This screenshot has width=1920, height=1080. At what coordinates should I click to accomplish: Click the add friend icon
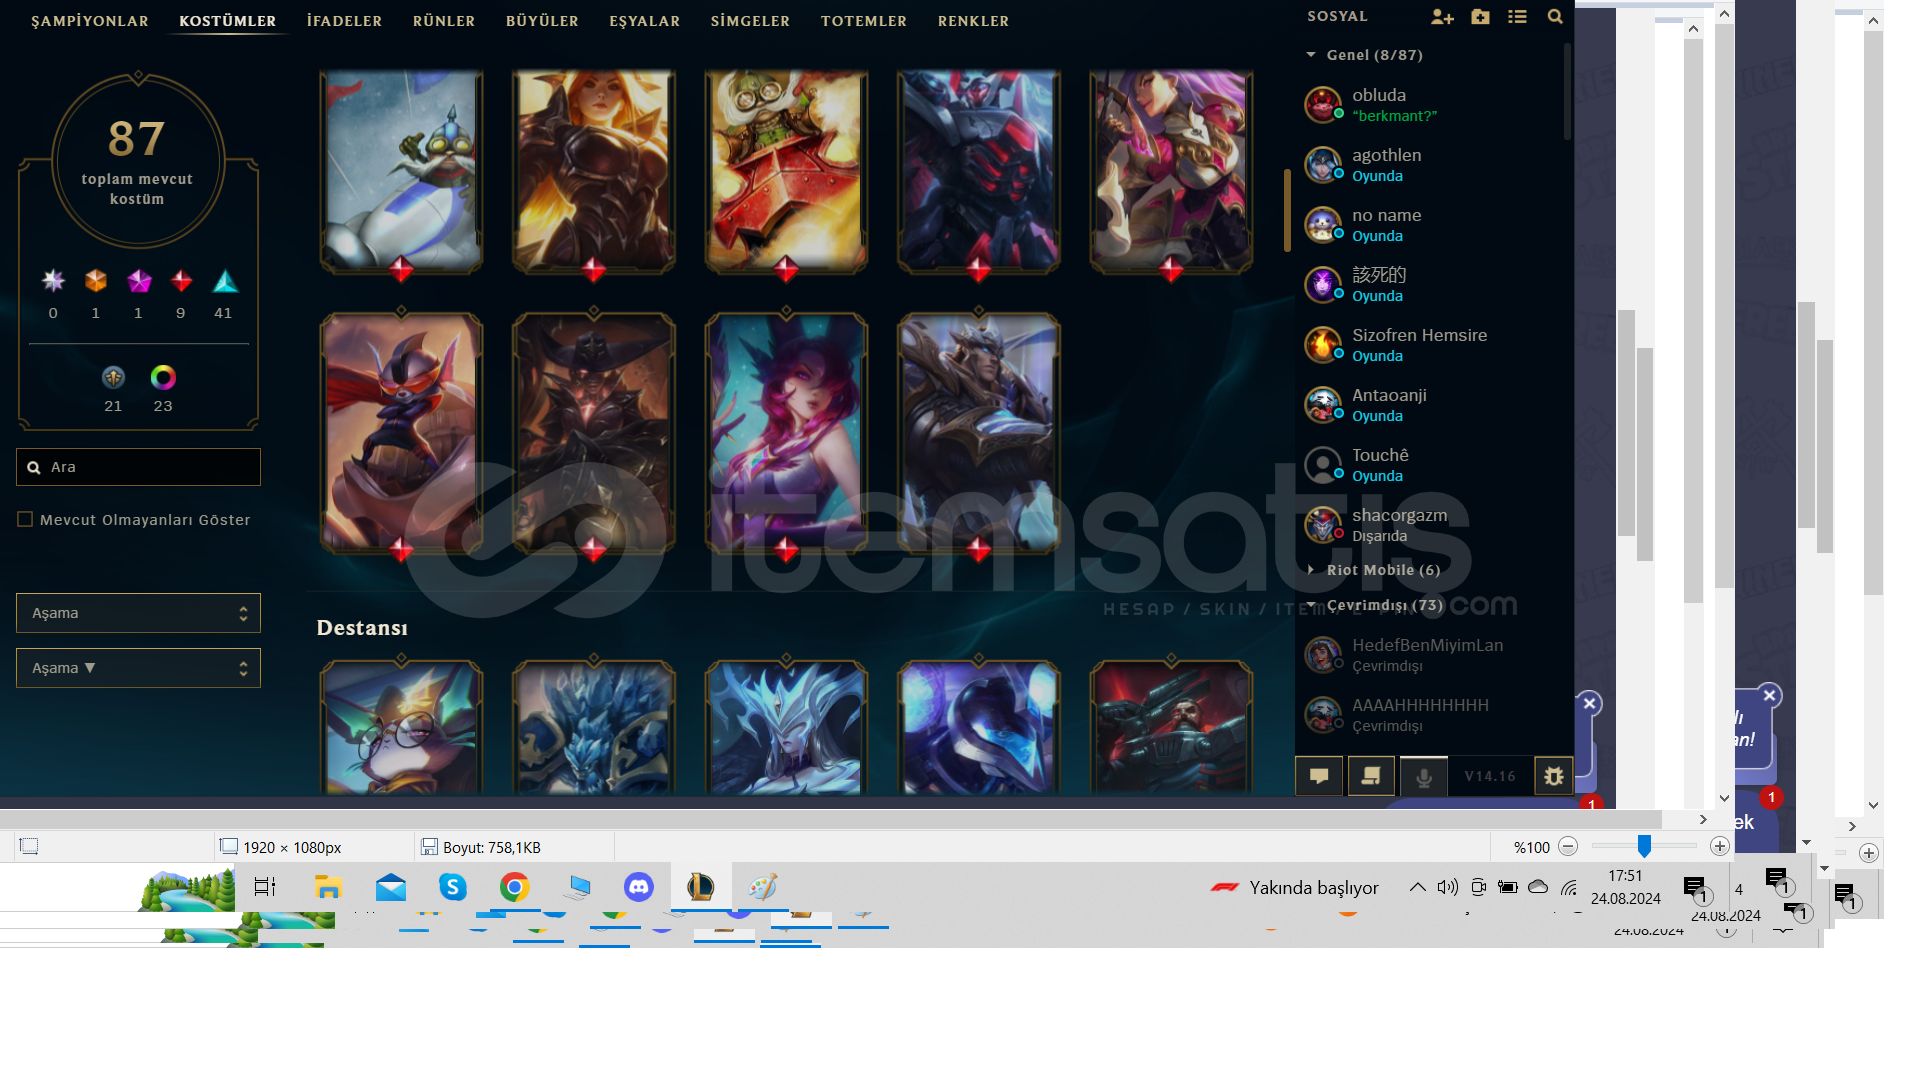pyautogui.click(x=1441, y=17)
